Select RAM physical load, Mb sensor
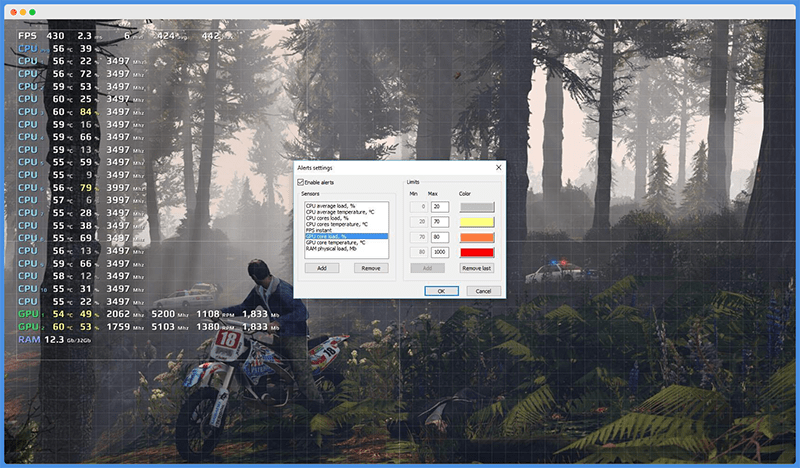This screenshot has width=800, height=468. click(x=331, y=249)
